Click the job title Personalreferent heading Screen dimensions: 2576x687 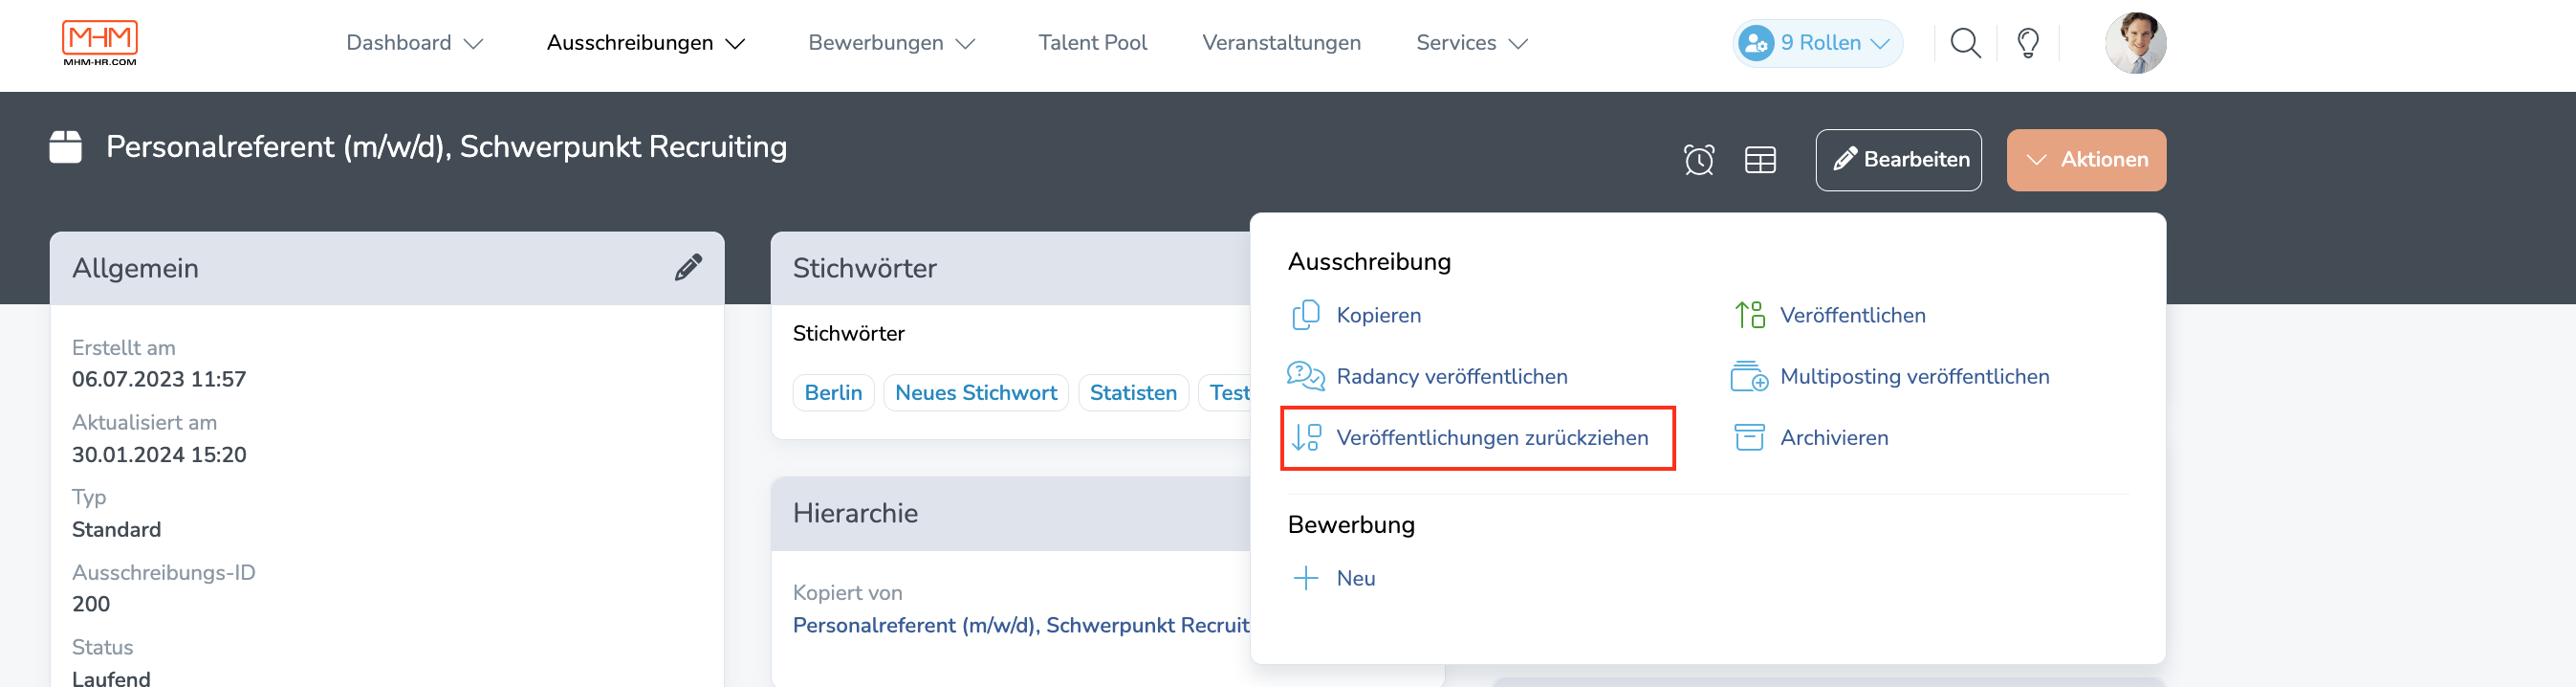pos(446,147)
